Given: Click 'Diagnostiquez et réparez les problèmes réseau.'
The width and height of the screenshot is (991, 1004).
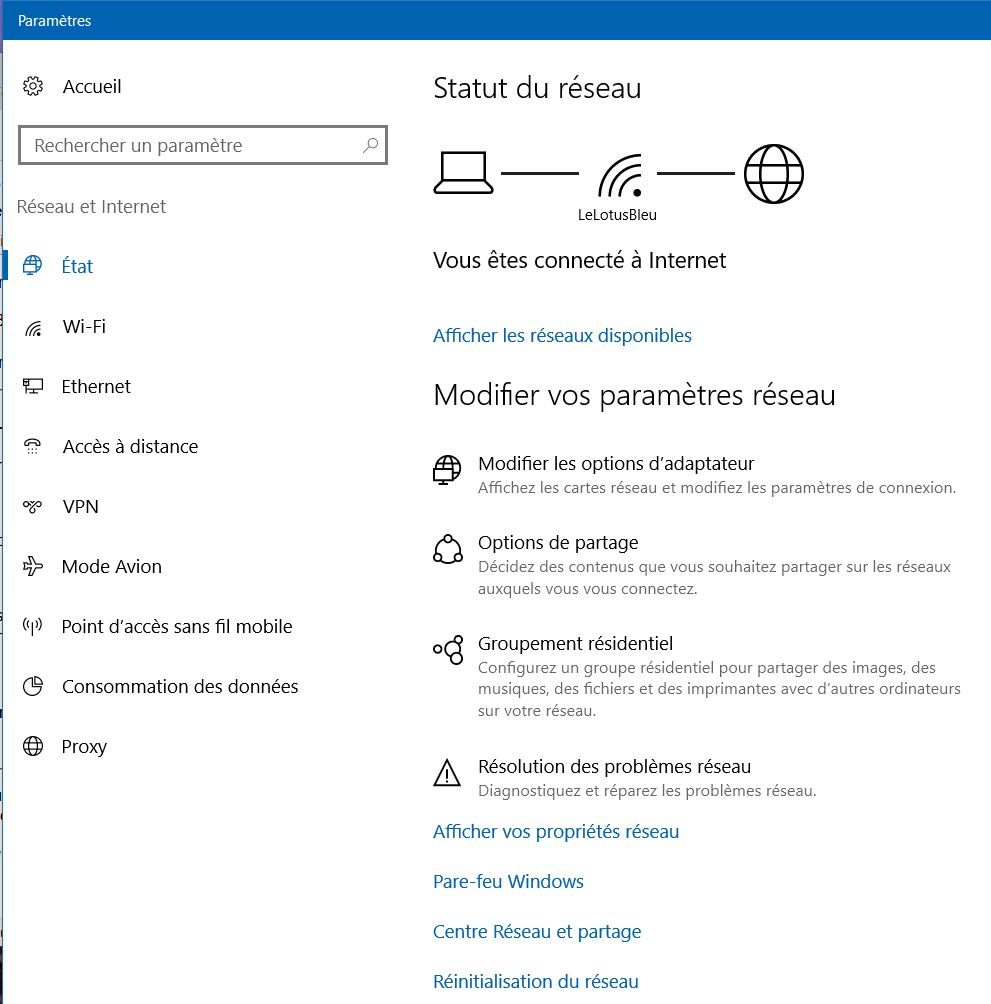Looking at the screenshot, I should pyautogui.click(x=647, y=791).
